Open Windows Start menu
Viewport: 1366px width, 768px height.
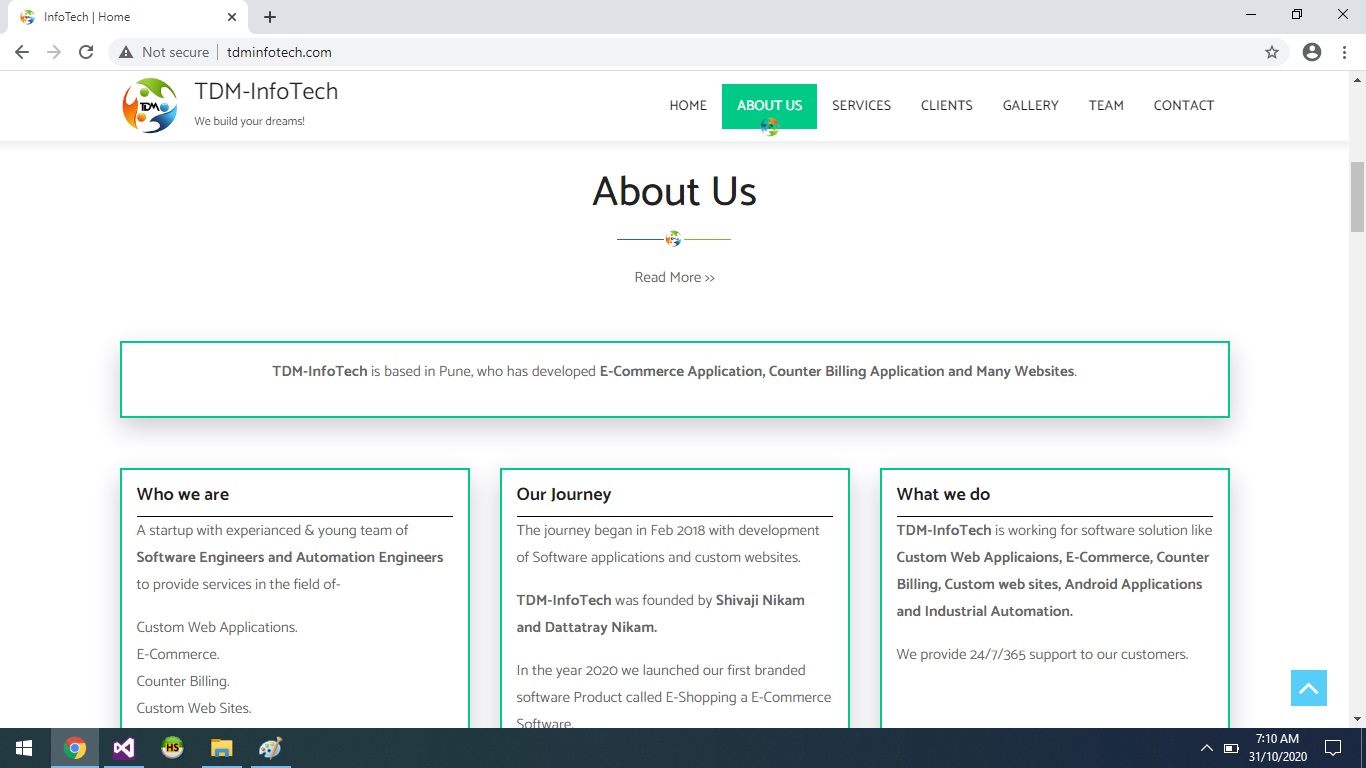pos(24,748)
